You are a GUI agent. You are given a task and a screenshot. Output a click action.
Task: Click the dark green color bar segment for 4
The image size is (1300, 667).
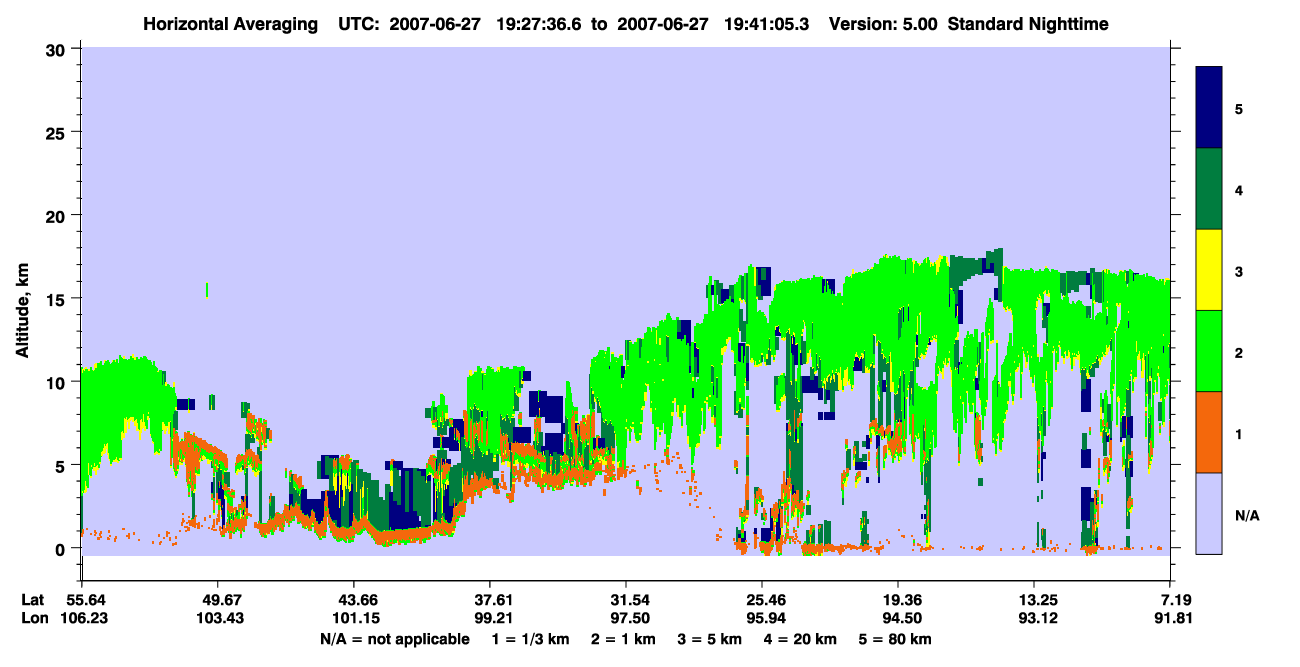click(x=1209, y=189)
